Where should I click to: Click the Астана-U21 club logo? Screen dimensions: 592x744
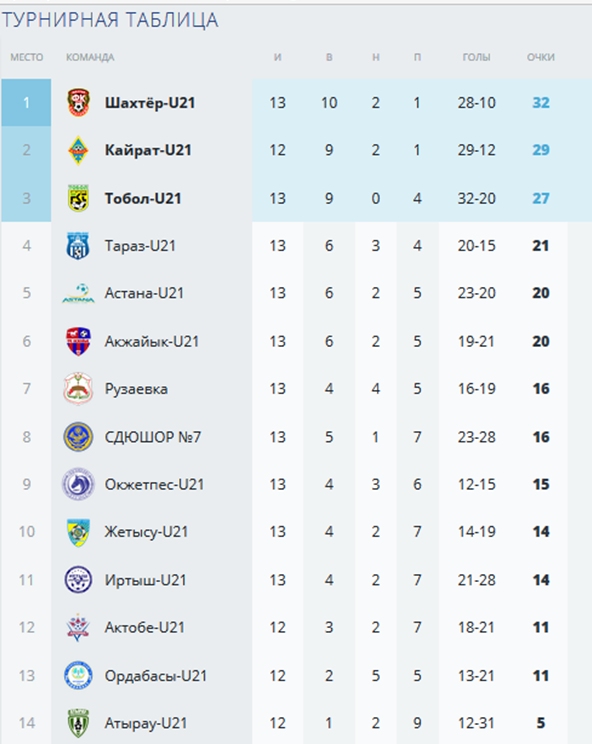(78, 293)
